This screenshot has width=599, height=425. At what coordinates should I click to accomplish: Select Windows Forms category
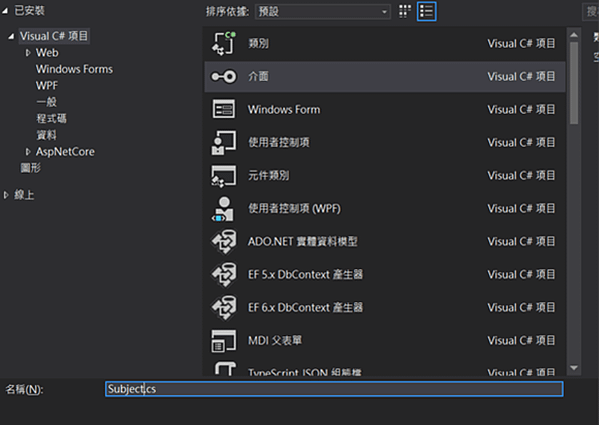[74, 69]
